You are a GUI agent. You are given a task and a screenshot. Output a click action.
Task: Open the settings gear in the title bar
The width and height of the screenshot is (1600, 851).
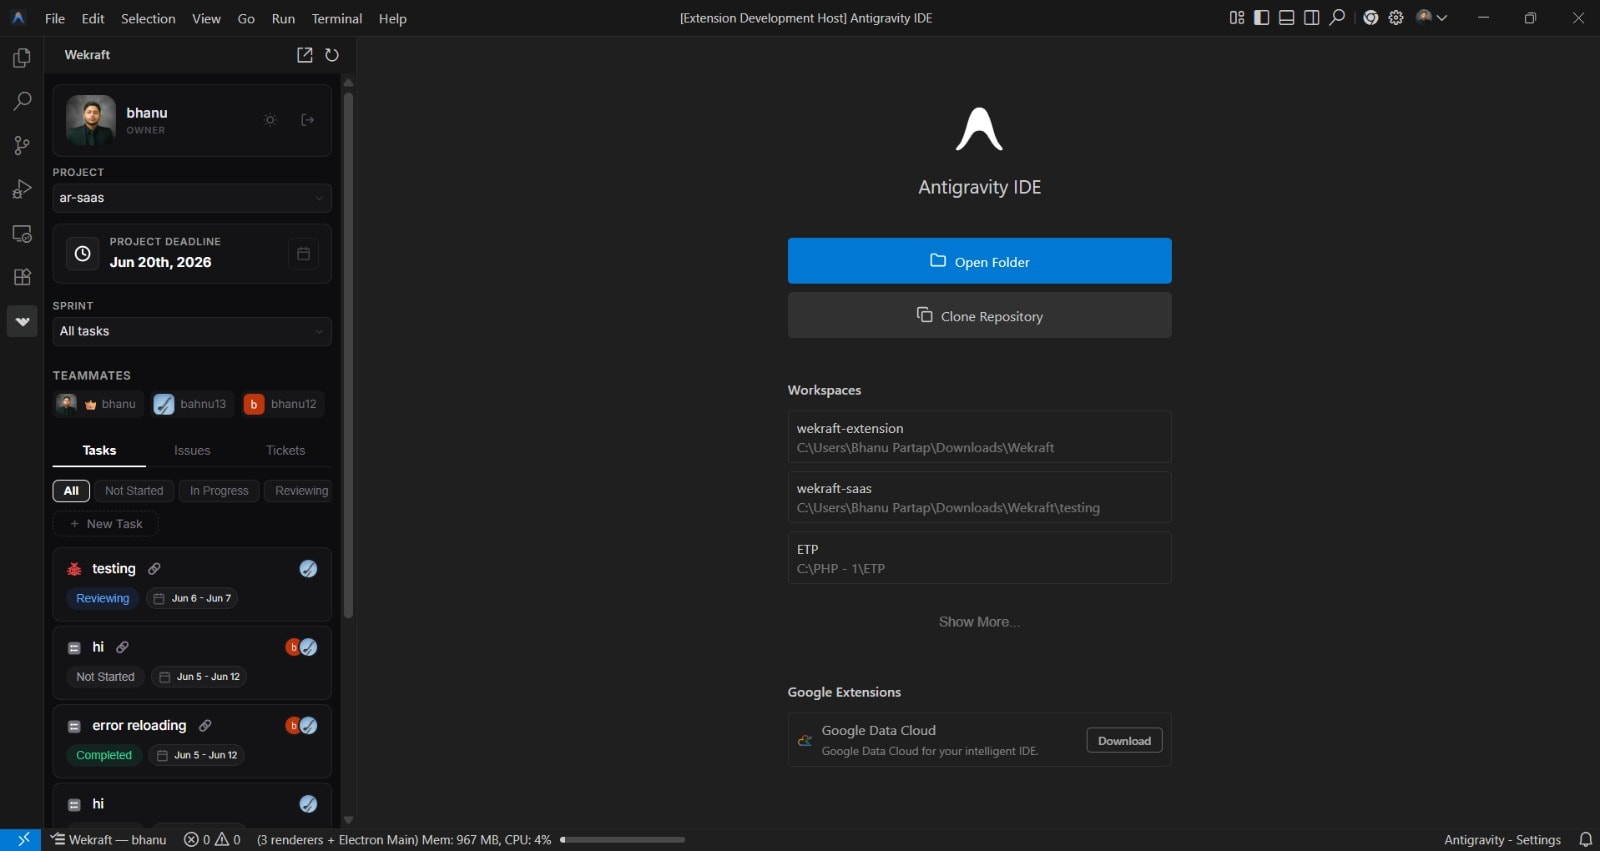[1396, 18]
